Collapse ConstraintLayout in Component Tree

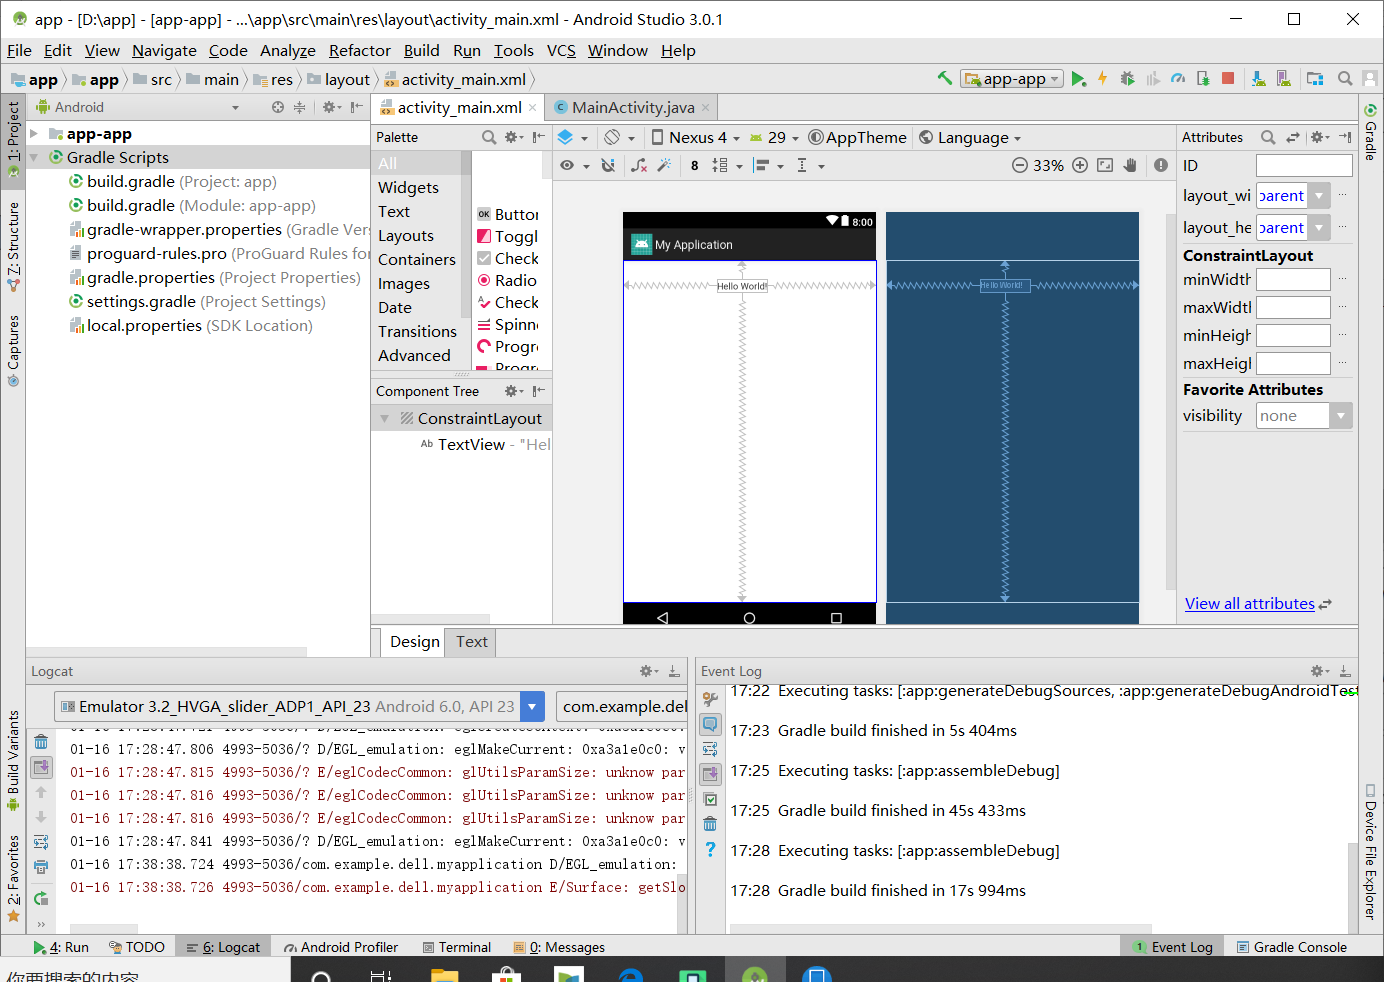(385, 418)
